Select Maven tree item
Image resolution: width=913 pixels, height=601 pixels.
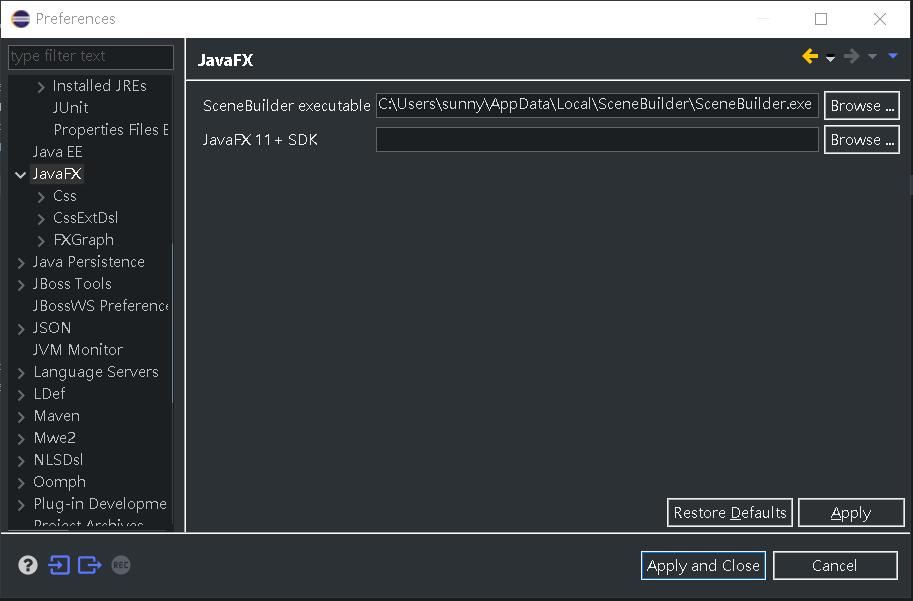point(56,416)
